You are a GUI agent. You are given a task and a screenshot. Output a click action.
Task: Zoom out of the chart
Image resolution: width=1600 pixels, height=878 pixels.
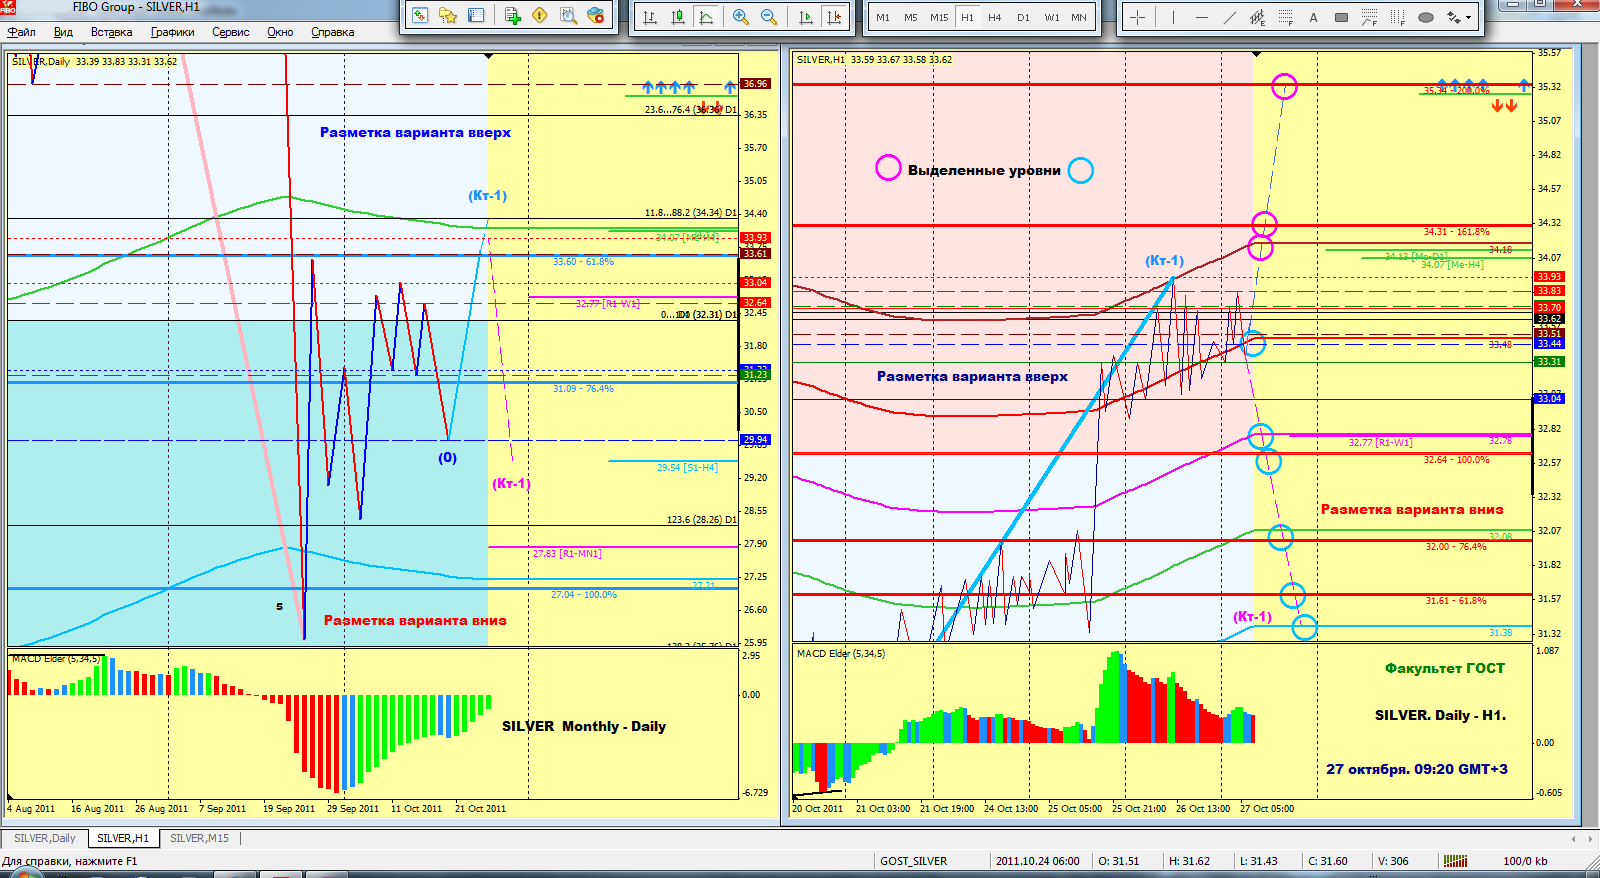(x=769, y=17)
